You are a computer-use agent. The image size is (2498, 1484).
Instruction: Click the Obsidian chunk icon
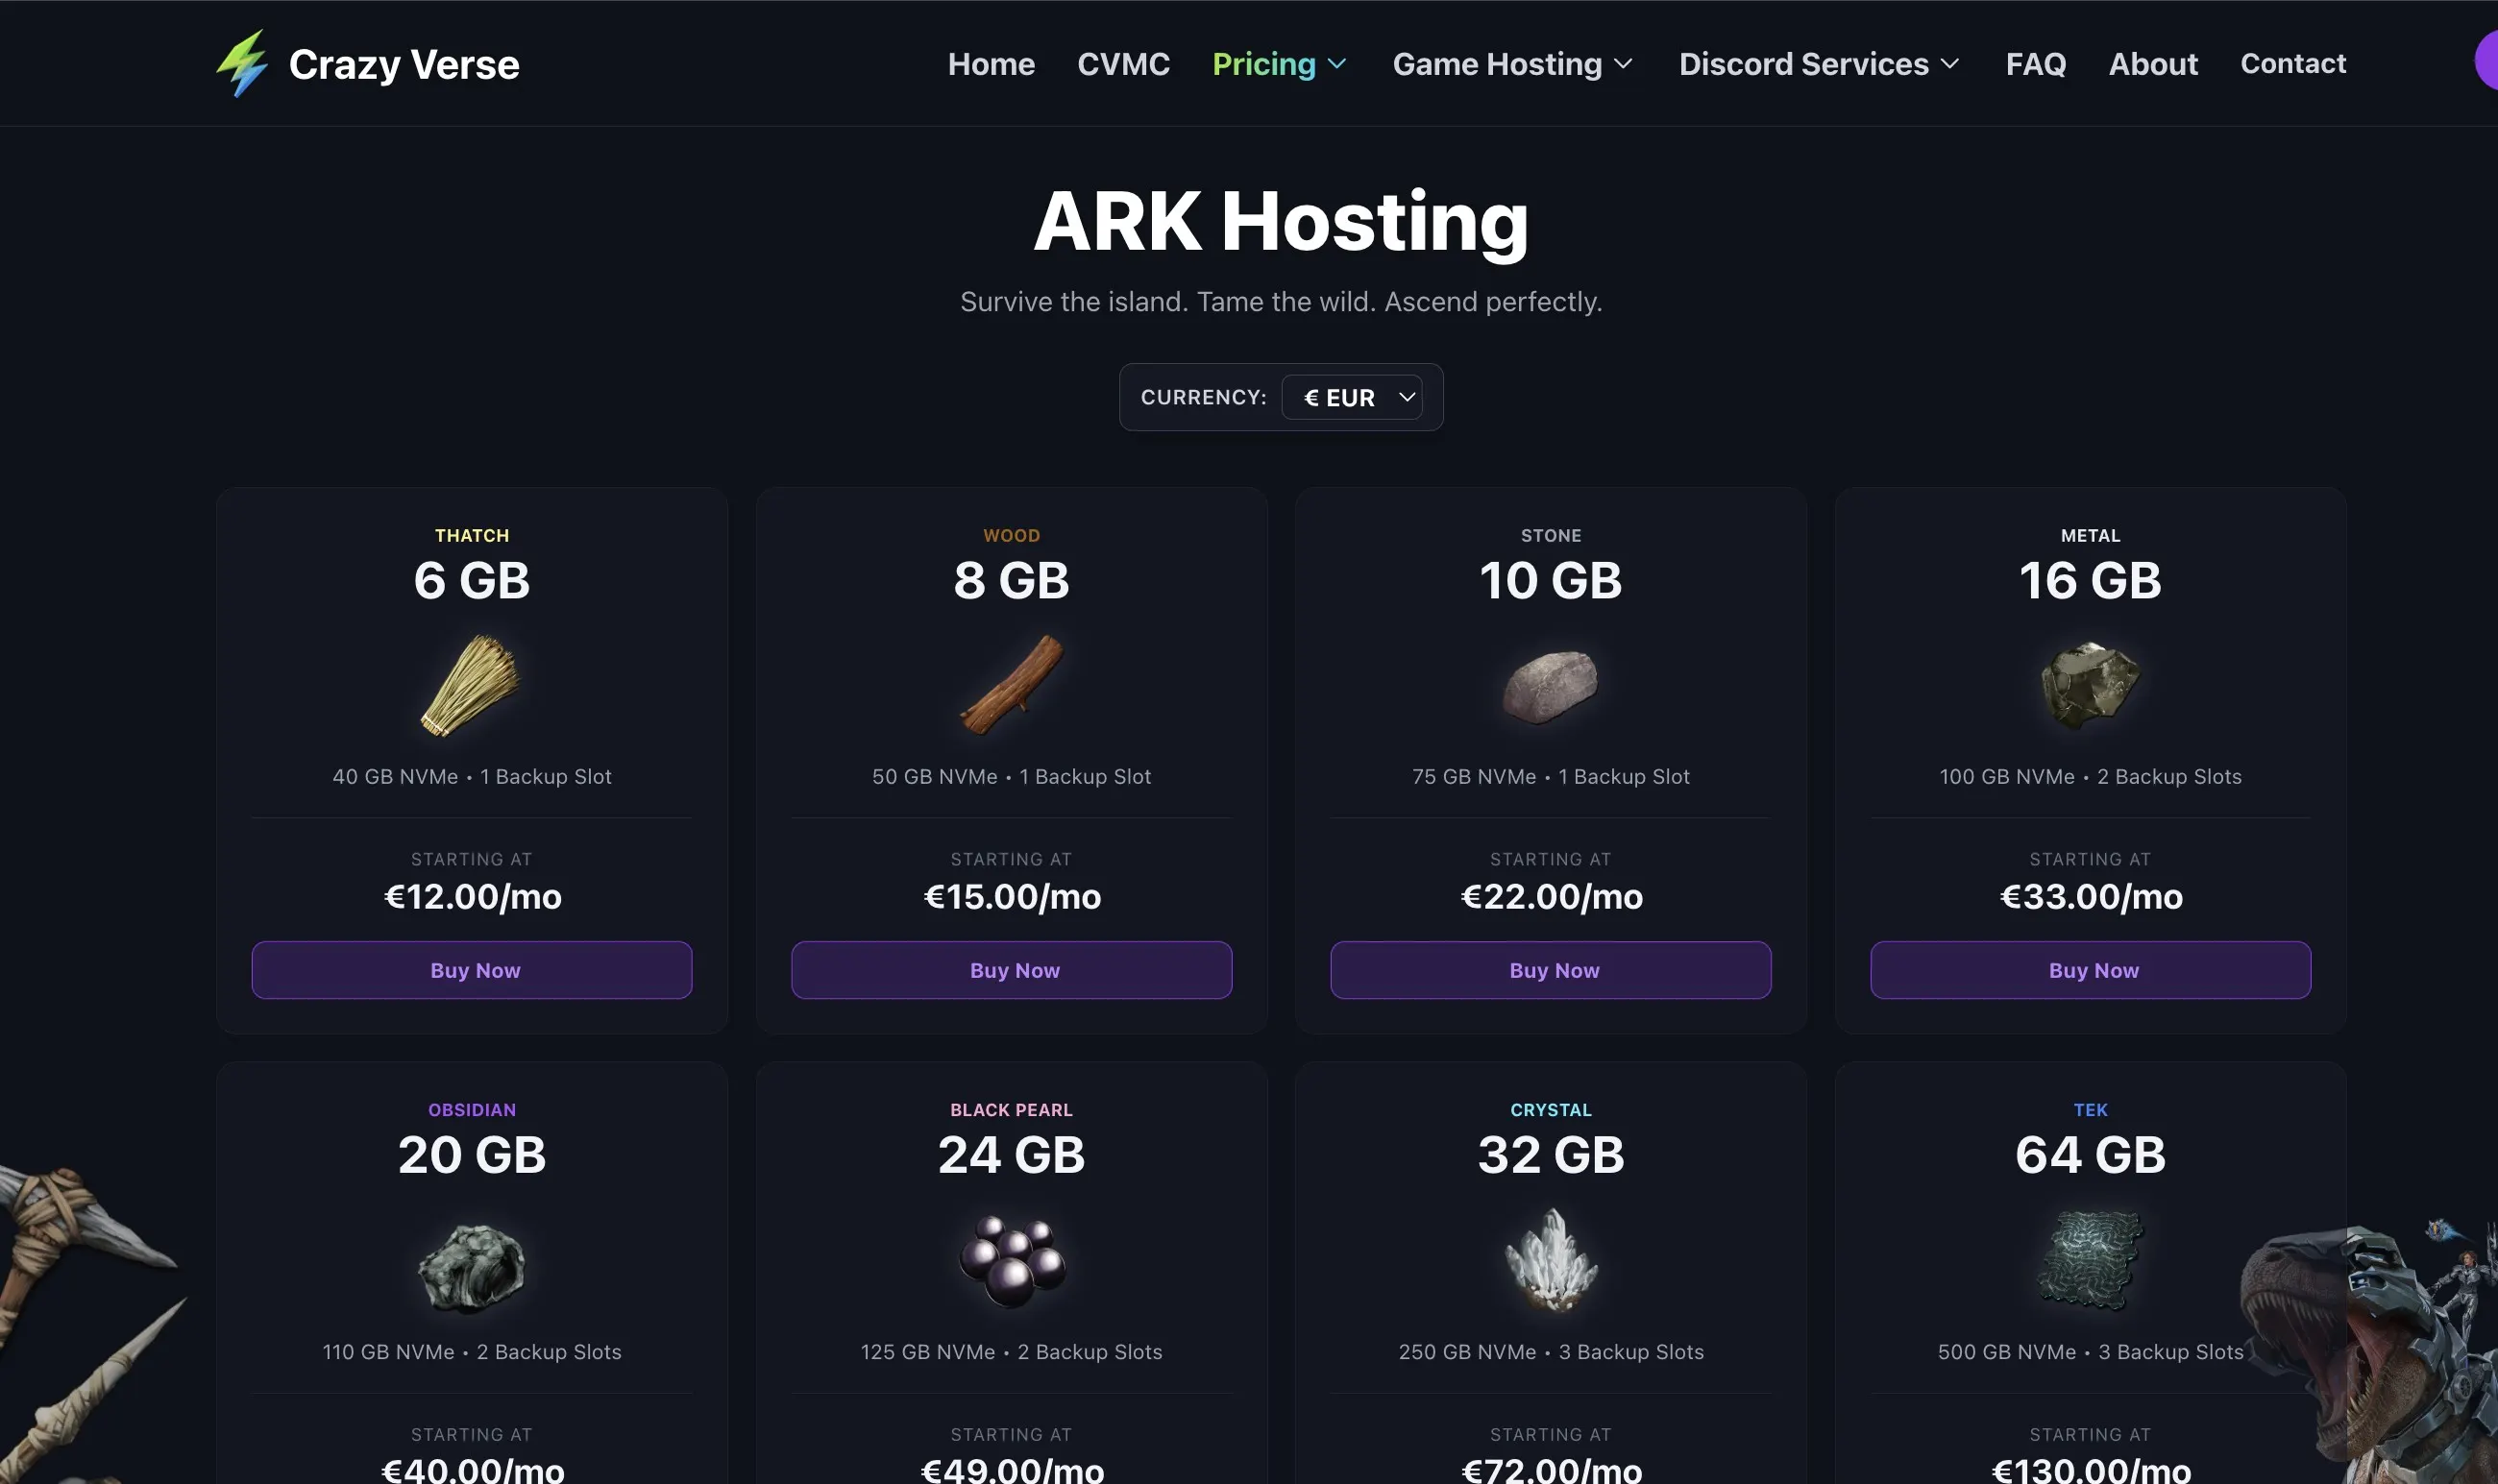pos(471,1267)
